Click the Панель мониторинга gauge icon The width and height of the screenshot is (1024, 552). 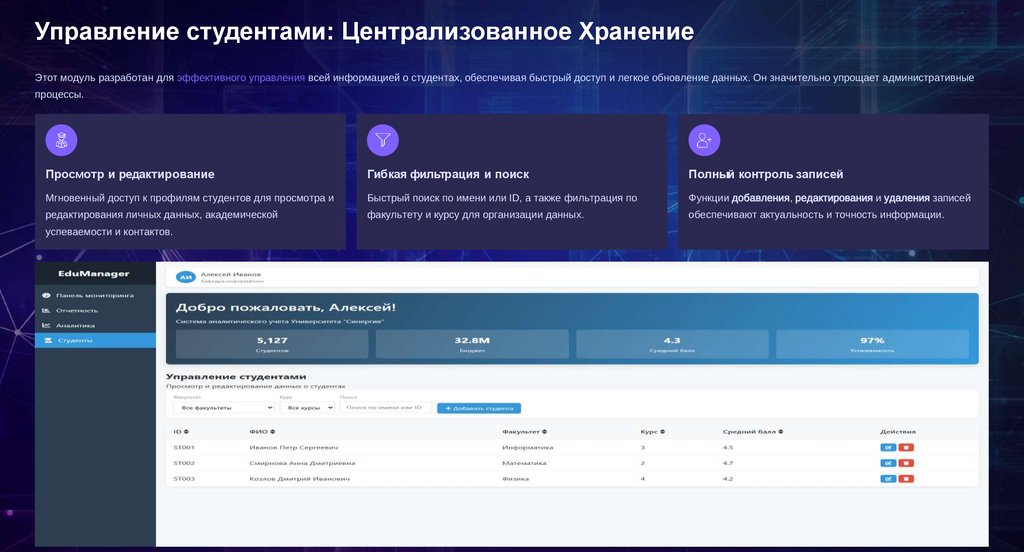pos(46,295)
